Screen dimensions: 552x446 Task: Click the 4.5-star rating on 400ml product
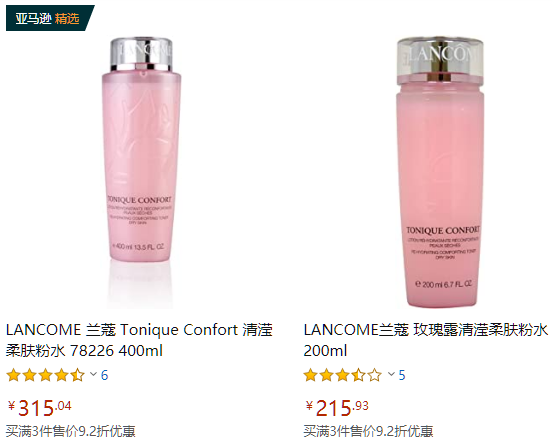pos(46,375)
